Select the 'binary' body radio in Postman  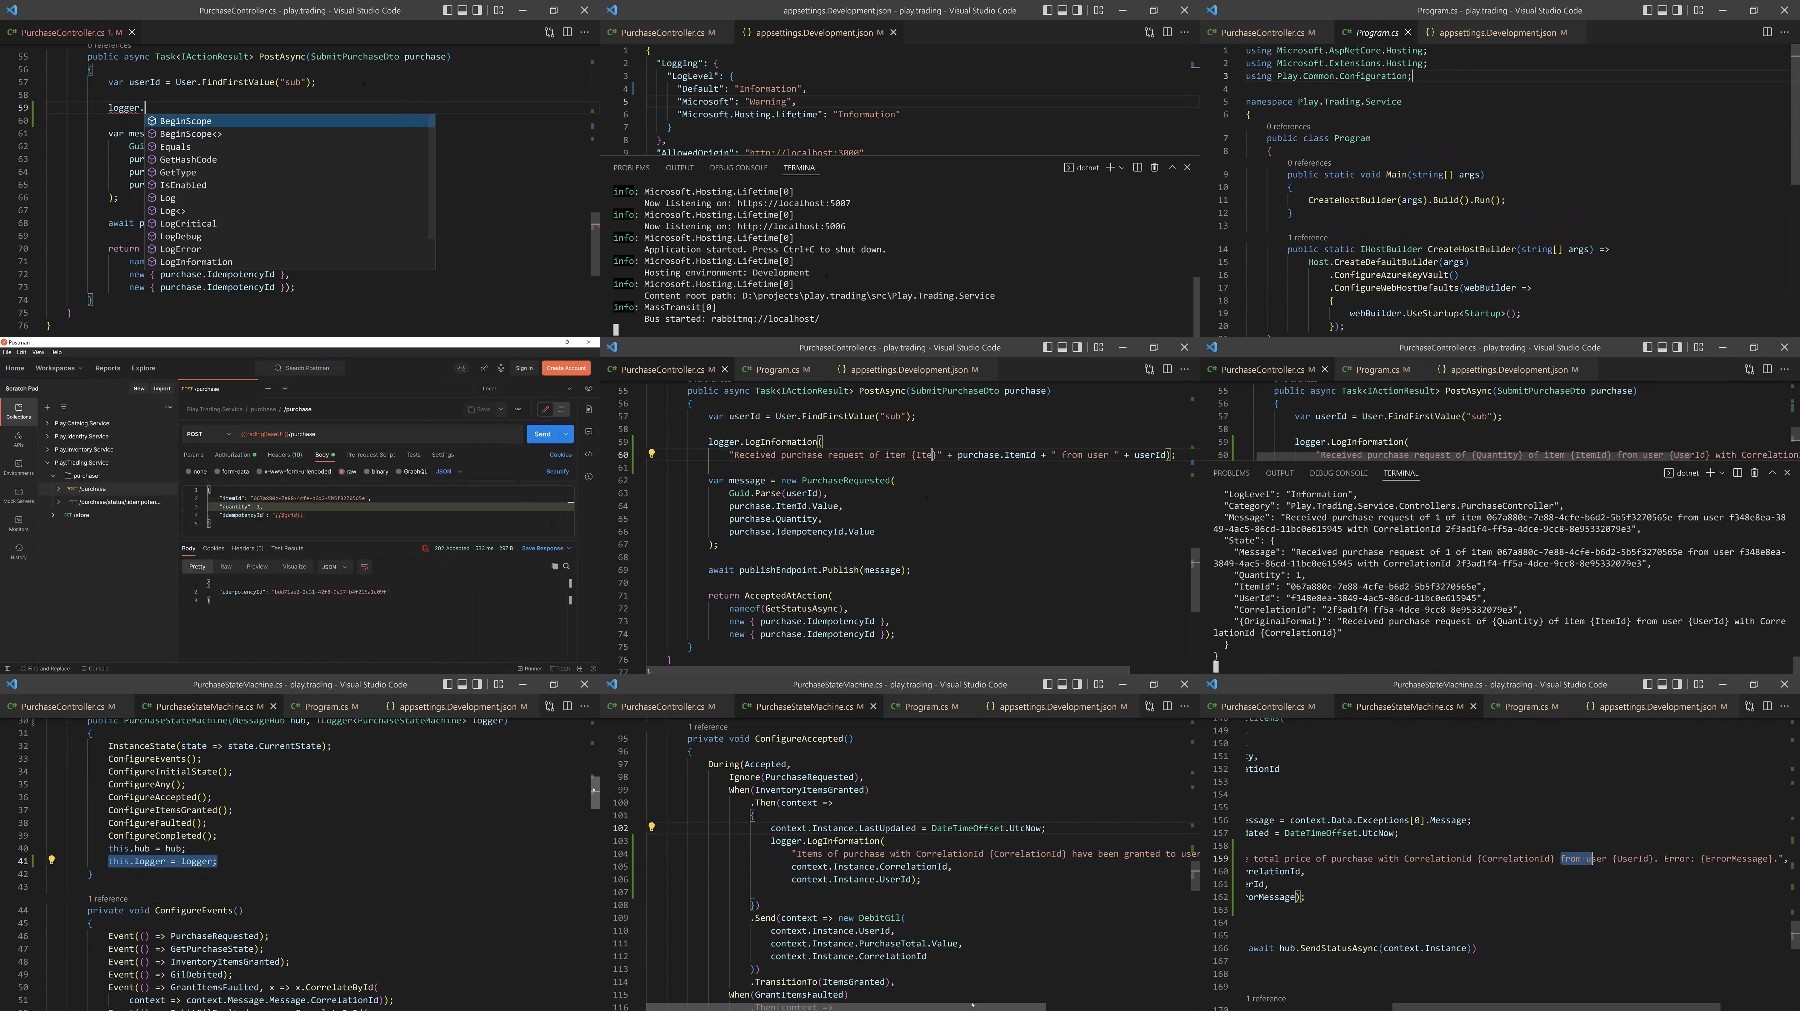click(367, 471)
